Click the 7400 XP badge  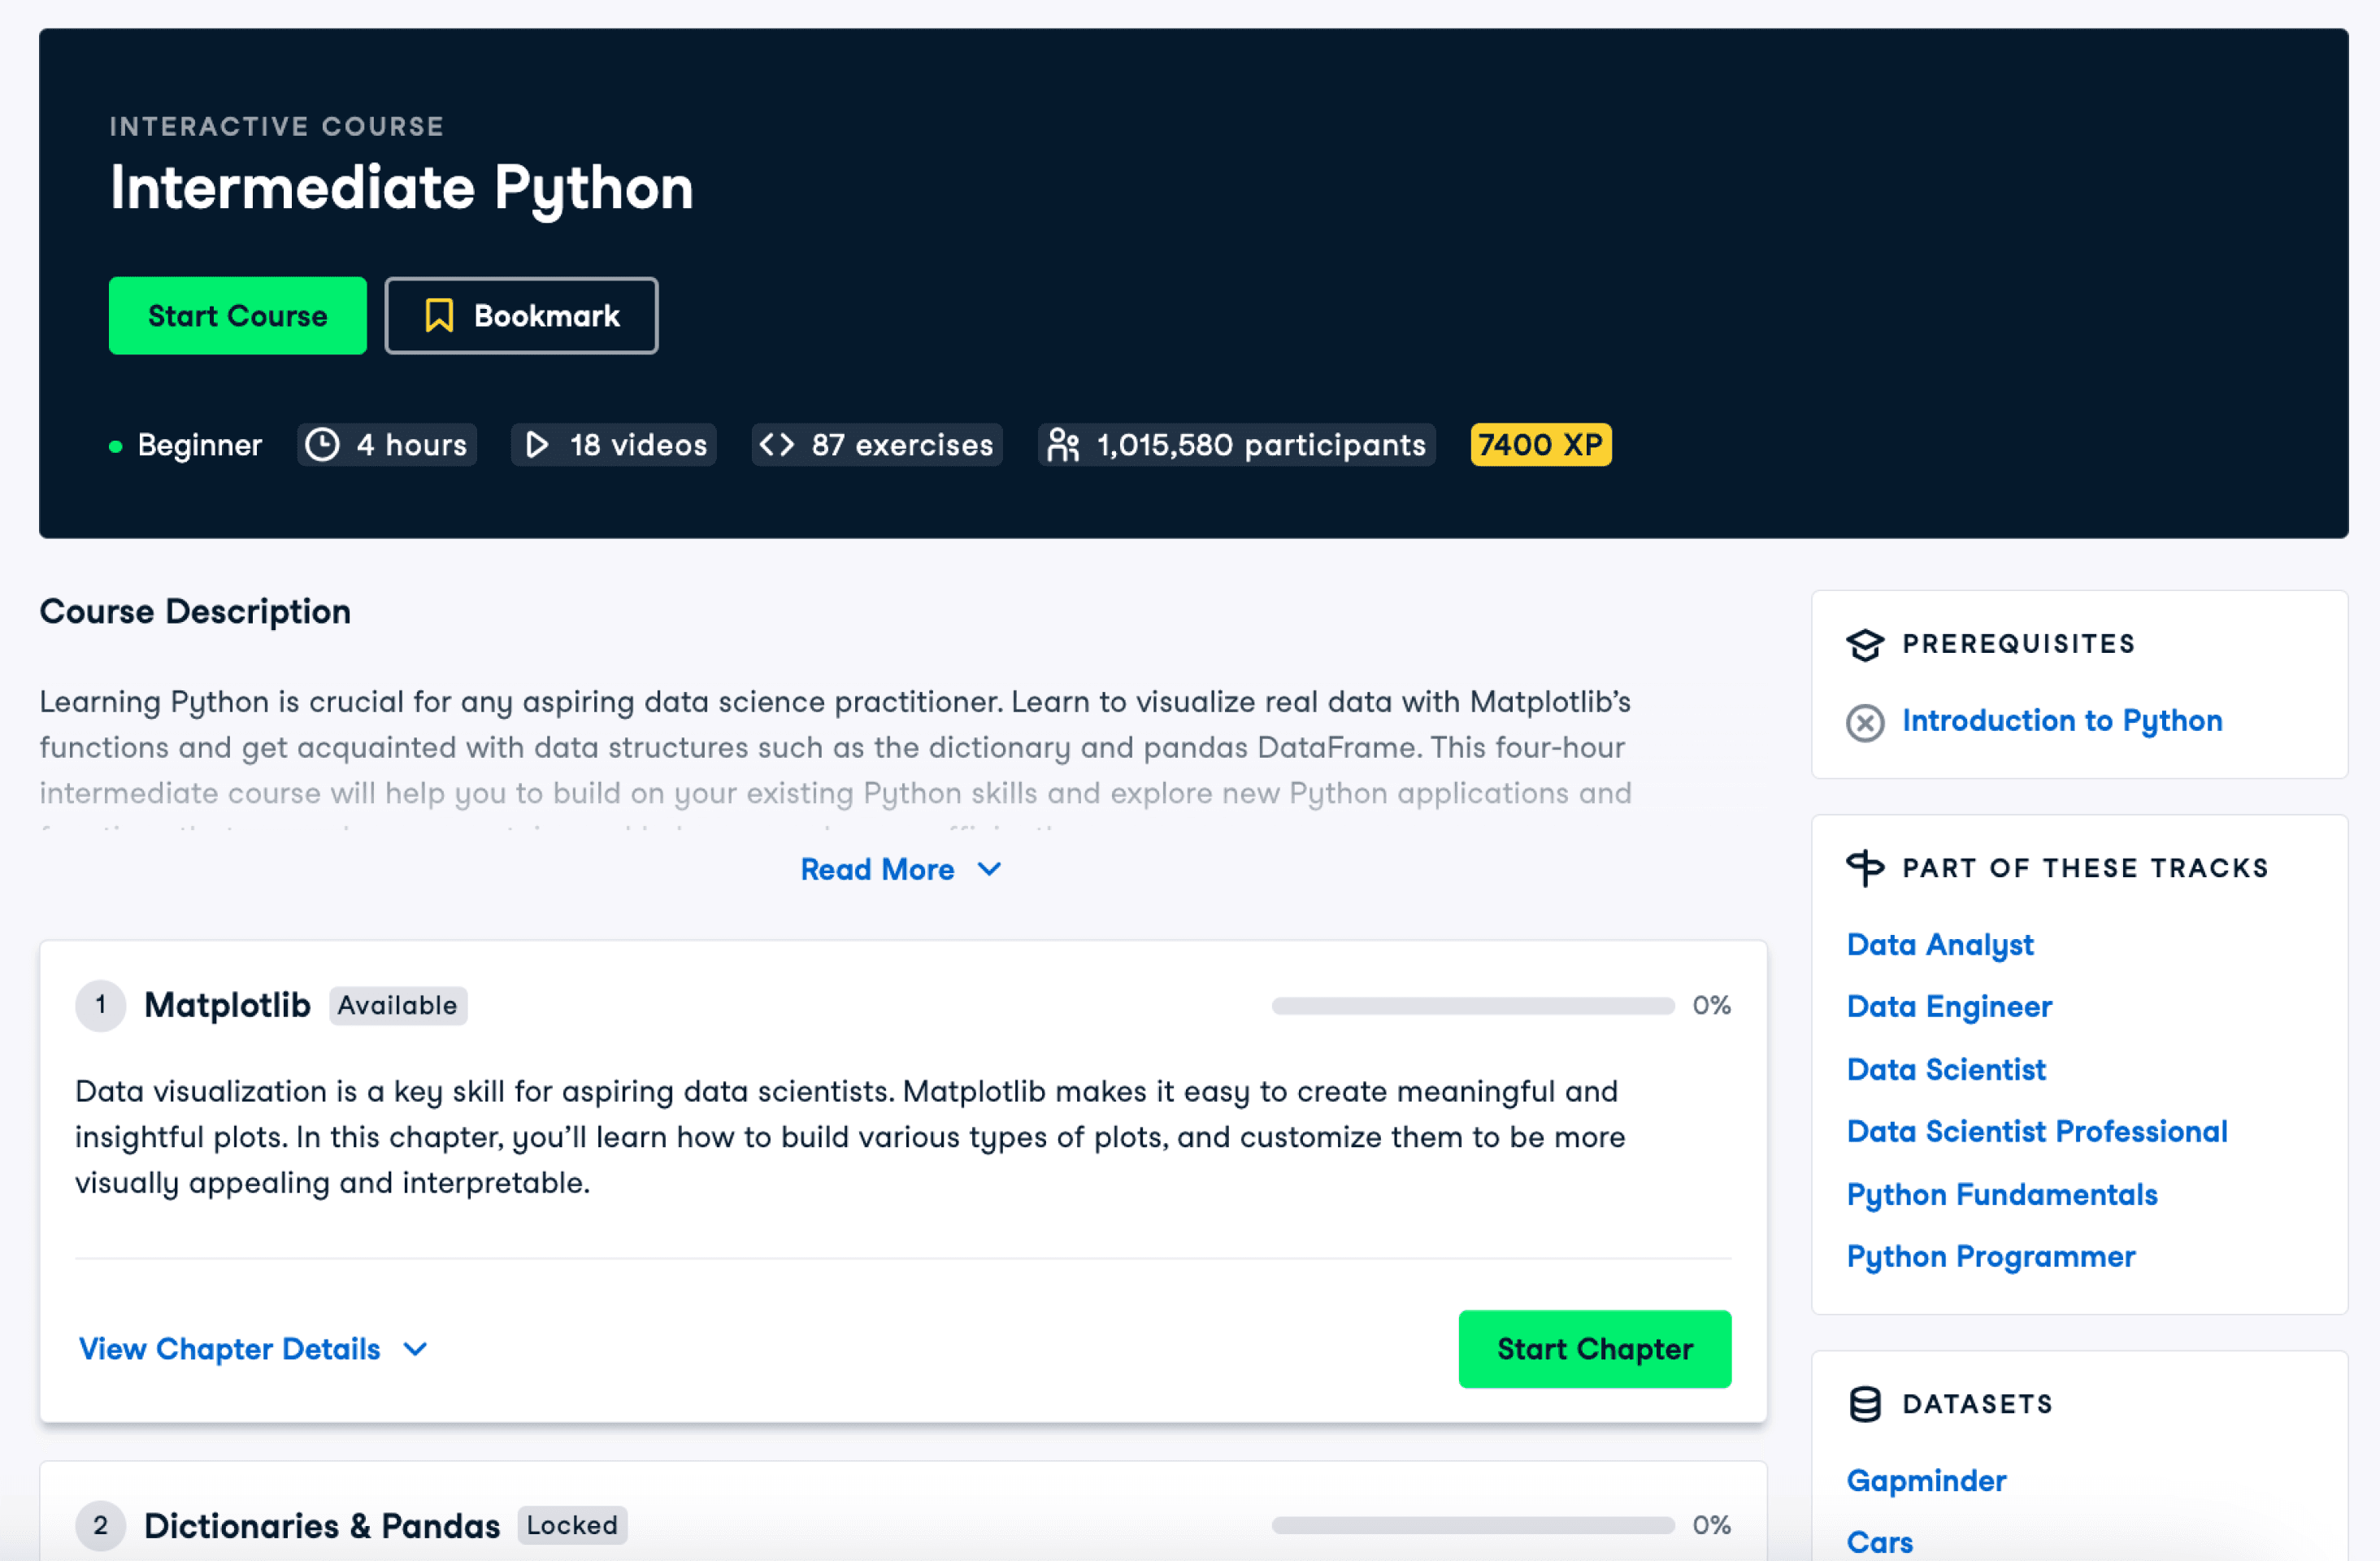coord(1540,445)
